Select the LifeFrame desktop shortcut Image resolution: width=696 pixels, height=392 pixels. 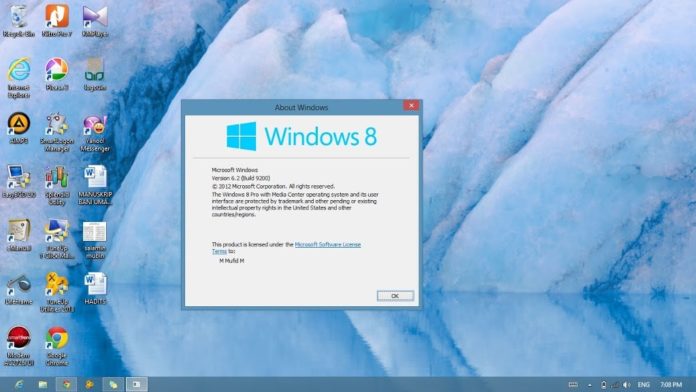19,289
